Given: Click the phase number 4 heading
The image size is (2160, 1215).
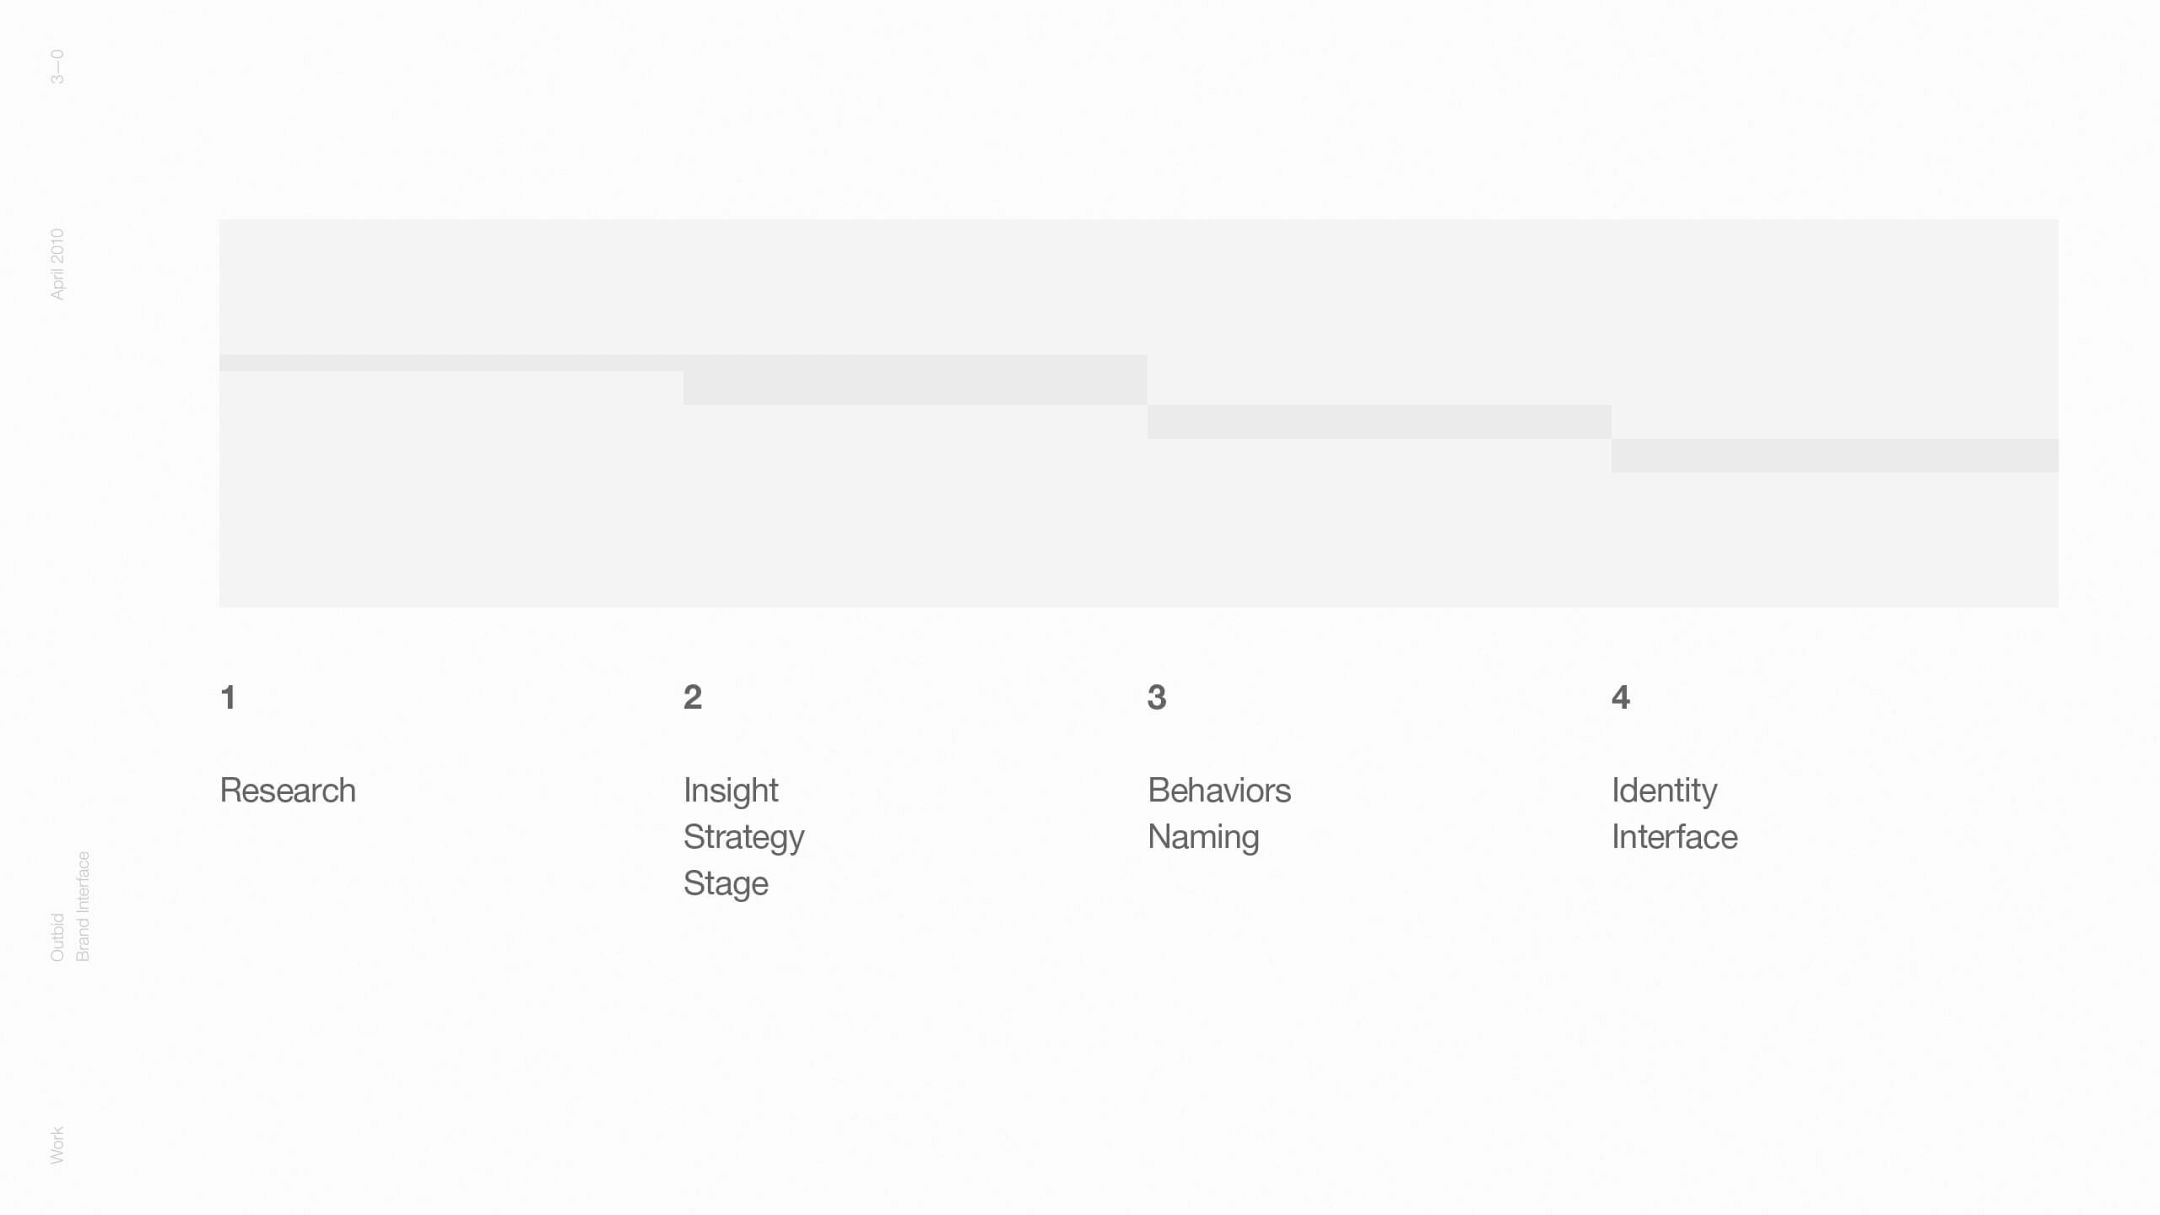Looking at the screenshot, I should tap(1620, 697).
